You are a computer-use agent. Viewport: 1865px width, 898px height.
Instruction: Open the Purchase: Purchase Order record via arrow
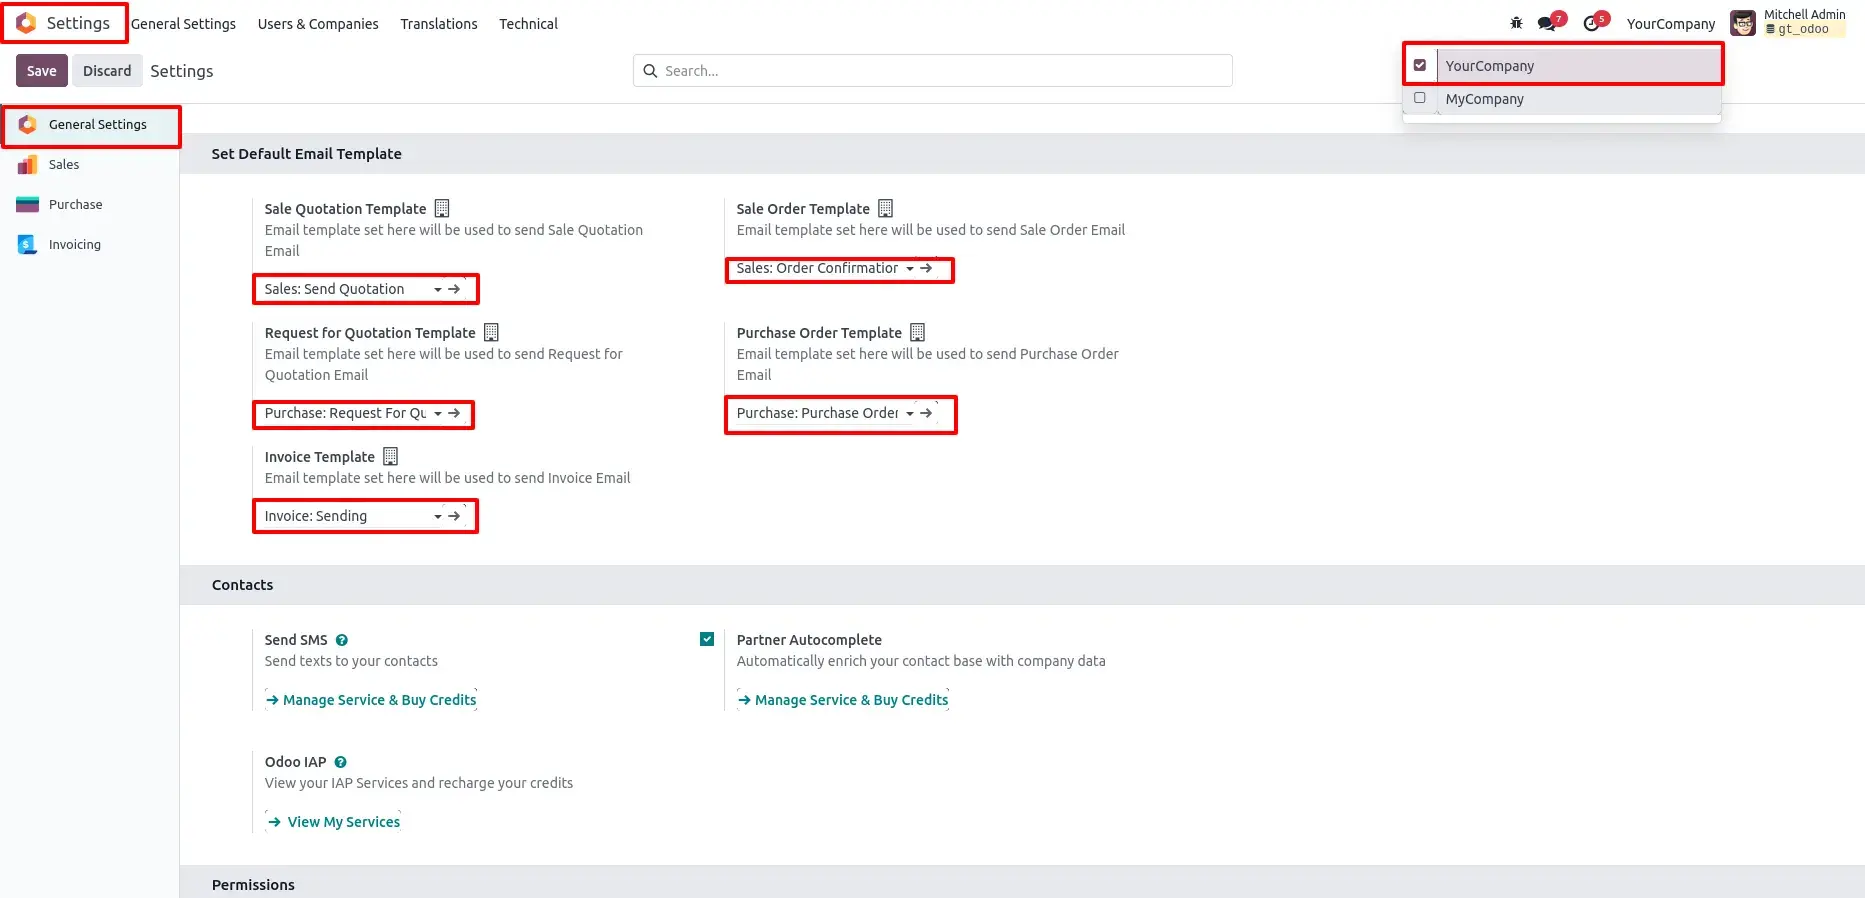(x=927, y=413)
